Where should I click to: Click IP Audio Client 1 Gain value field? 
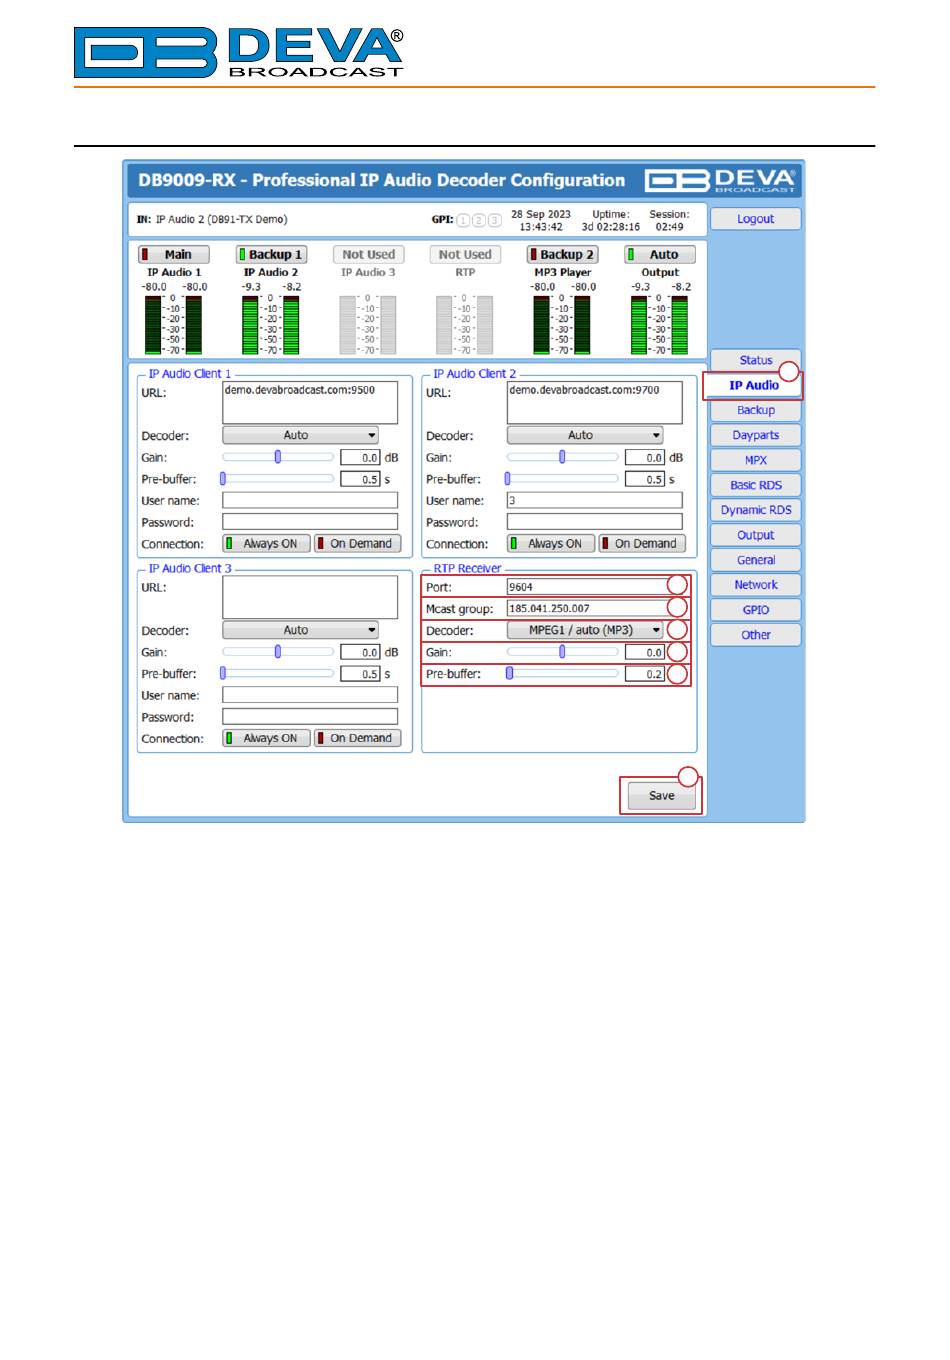(x=360, y=458)
